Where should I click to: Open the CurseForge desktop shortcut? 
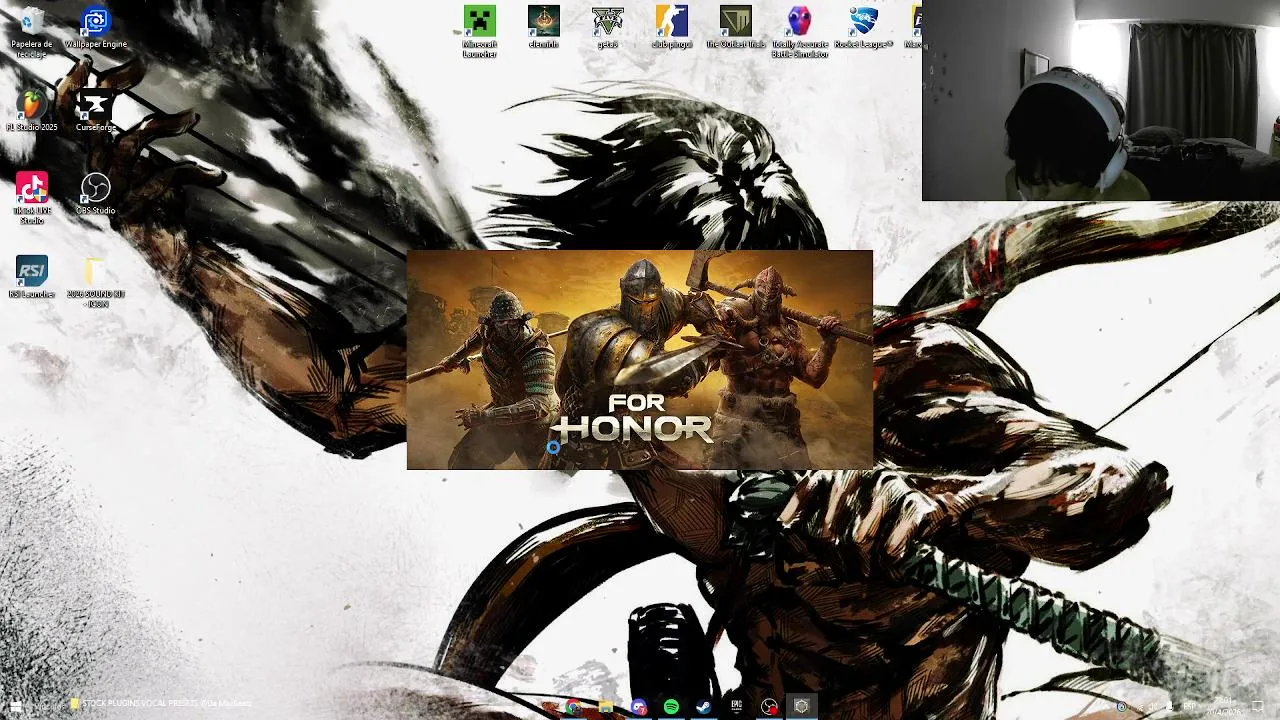(x=96, y=110)
